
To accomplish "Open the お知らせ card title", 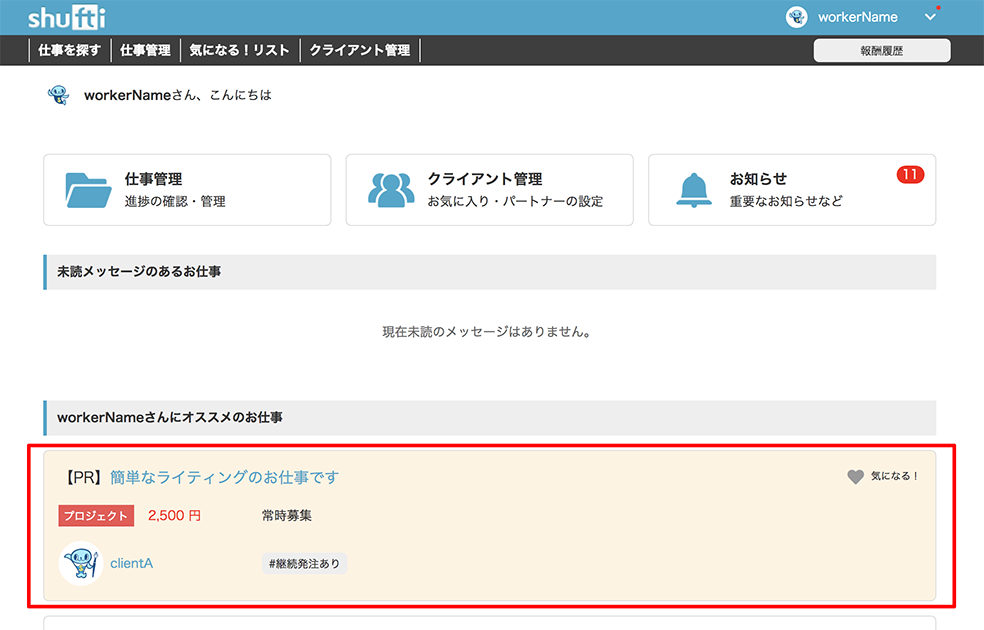I will tap(758, 179).
